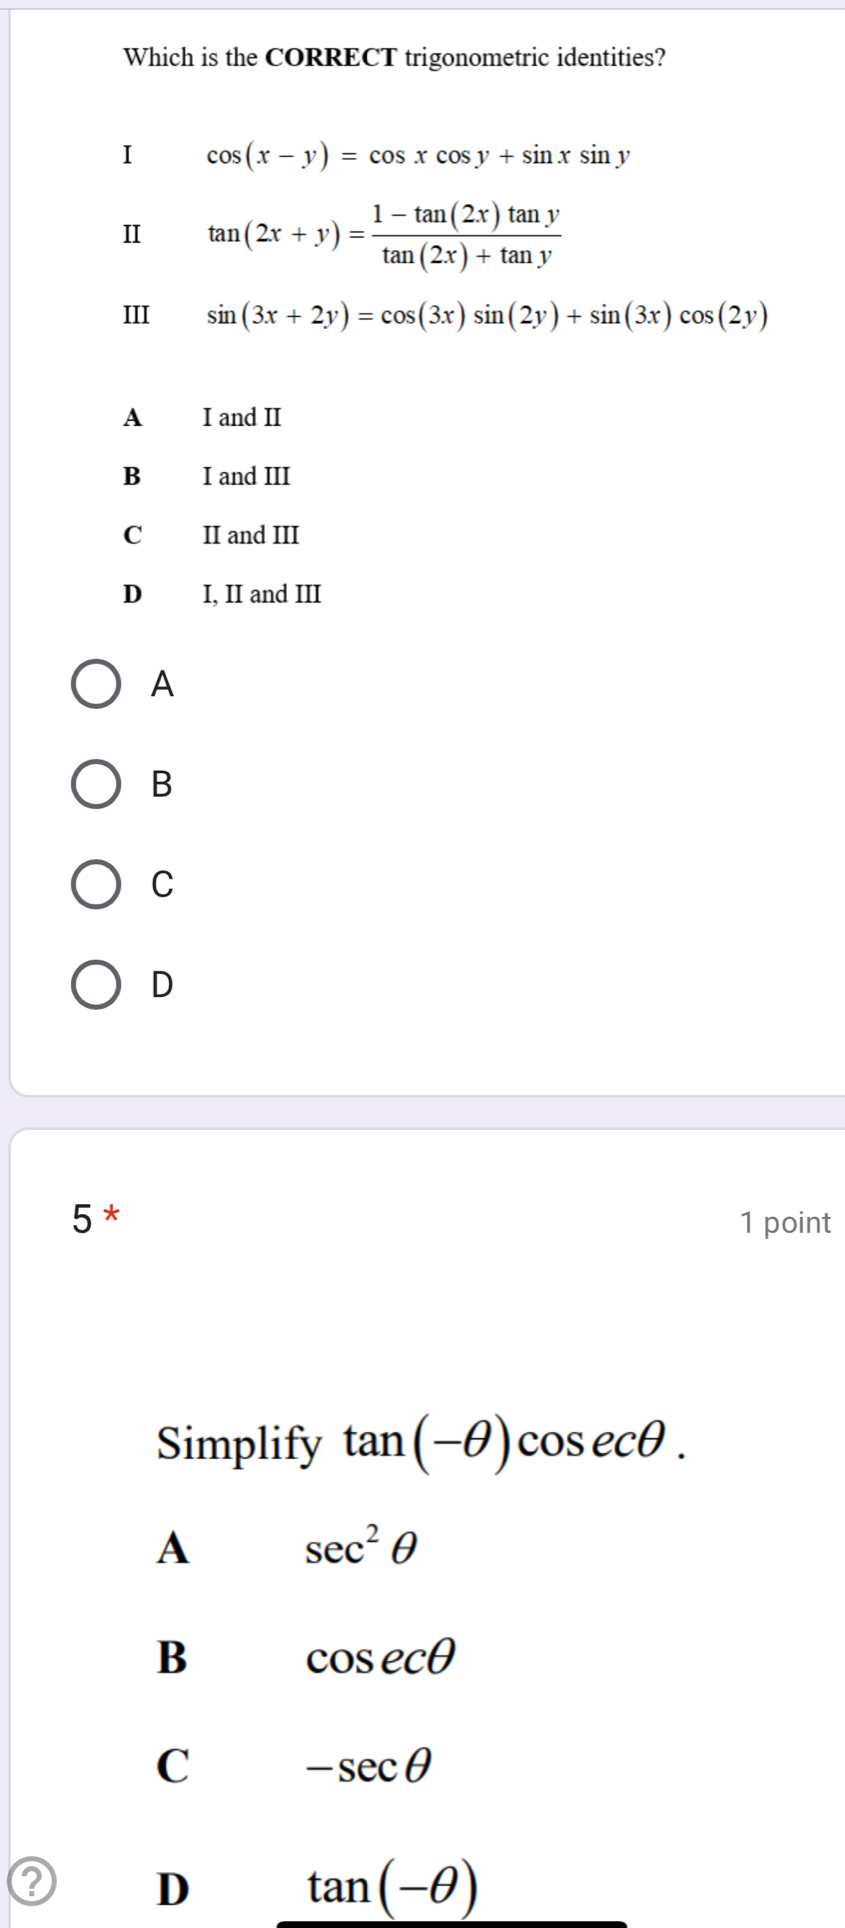This screenshot has width=845, height=1928.
Task: Click the 'II and III' choice text
Action: coord(251,536)
